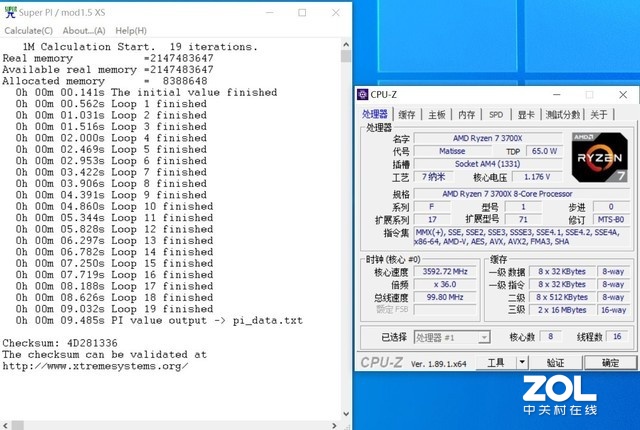This screenshot has height=430, width=640.
Task: Click the 65.0 W TDP field
Action: pyautogui.click(x=544, y=151)
